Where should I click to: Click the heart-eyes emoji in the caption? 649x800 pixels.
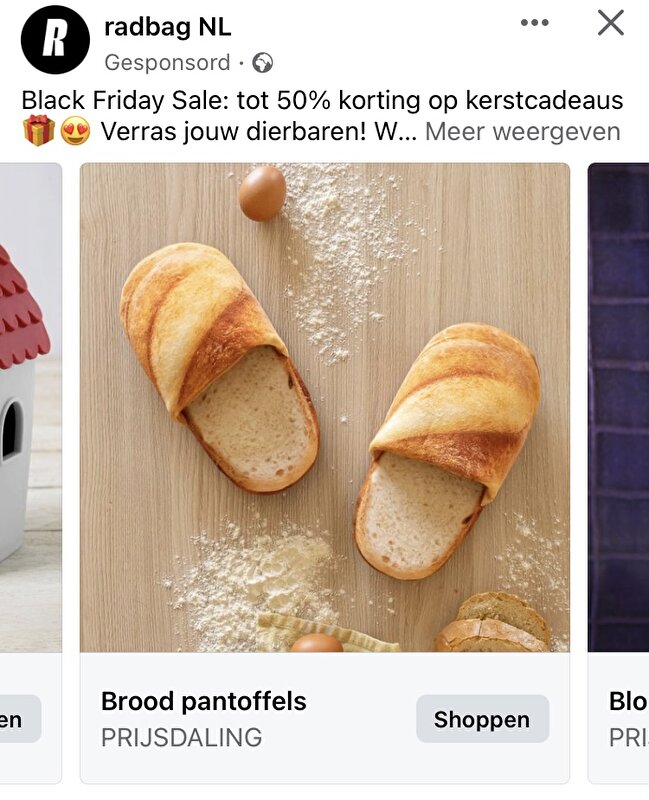coord(76,132)
